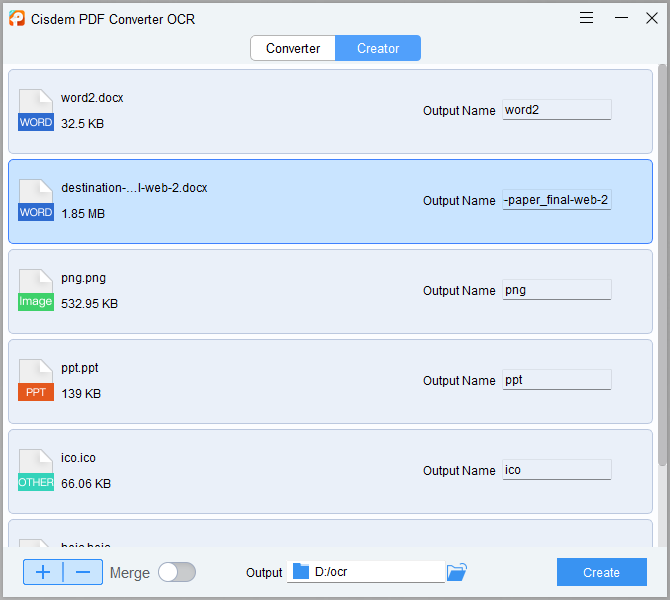Edit the Output Name field containing word2
Screen dimensions: 670x600
coord(557,110)
